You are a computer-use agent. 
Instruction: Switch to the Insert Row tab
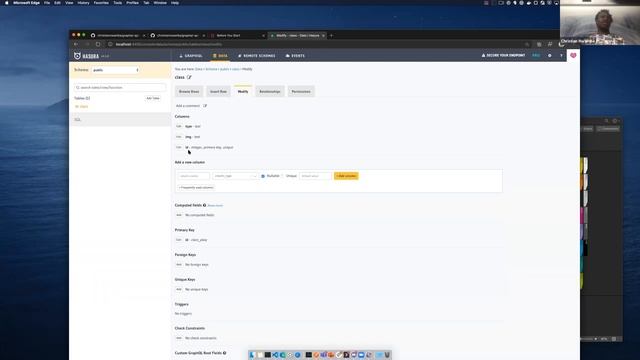pyautogui.click(x=218, y=91)
